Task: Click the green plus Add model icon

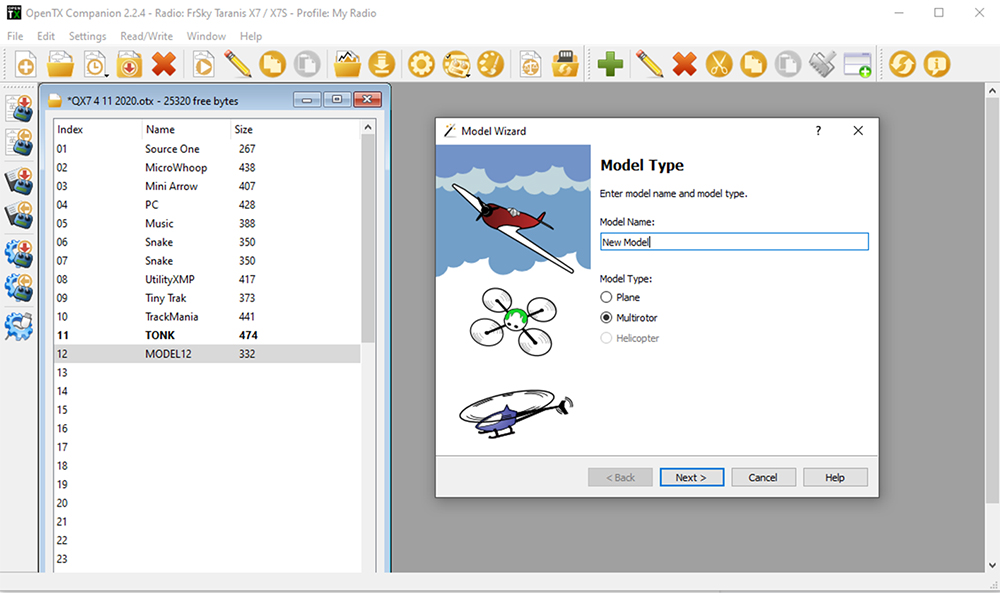Action: click(x=610, y=64)
